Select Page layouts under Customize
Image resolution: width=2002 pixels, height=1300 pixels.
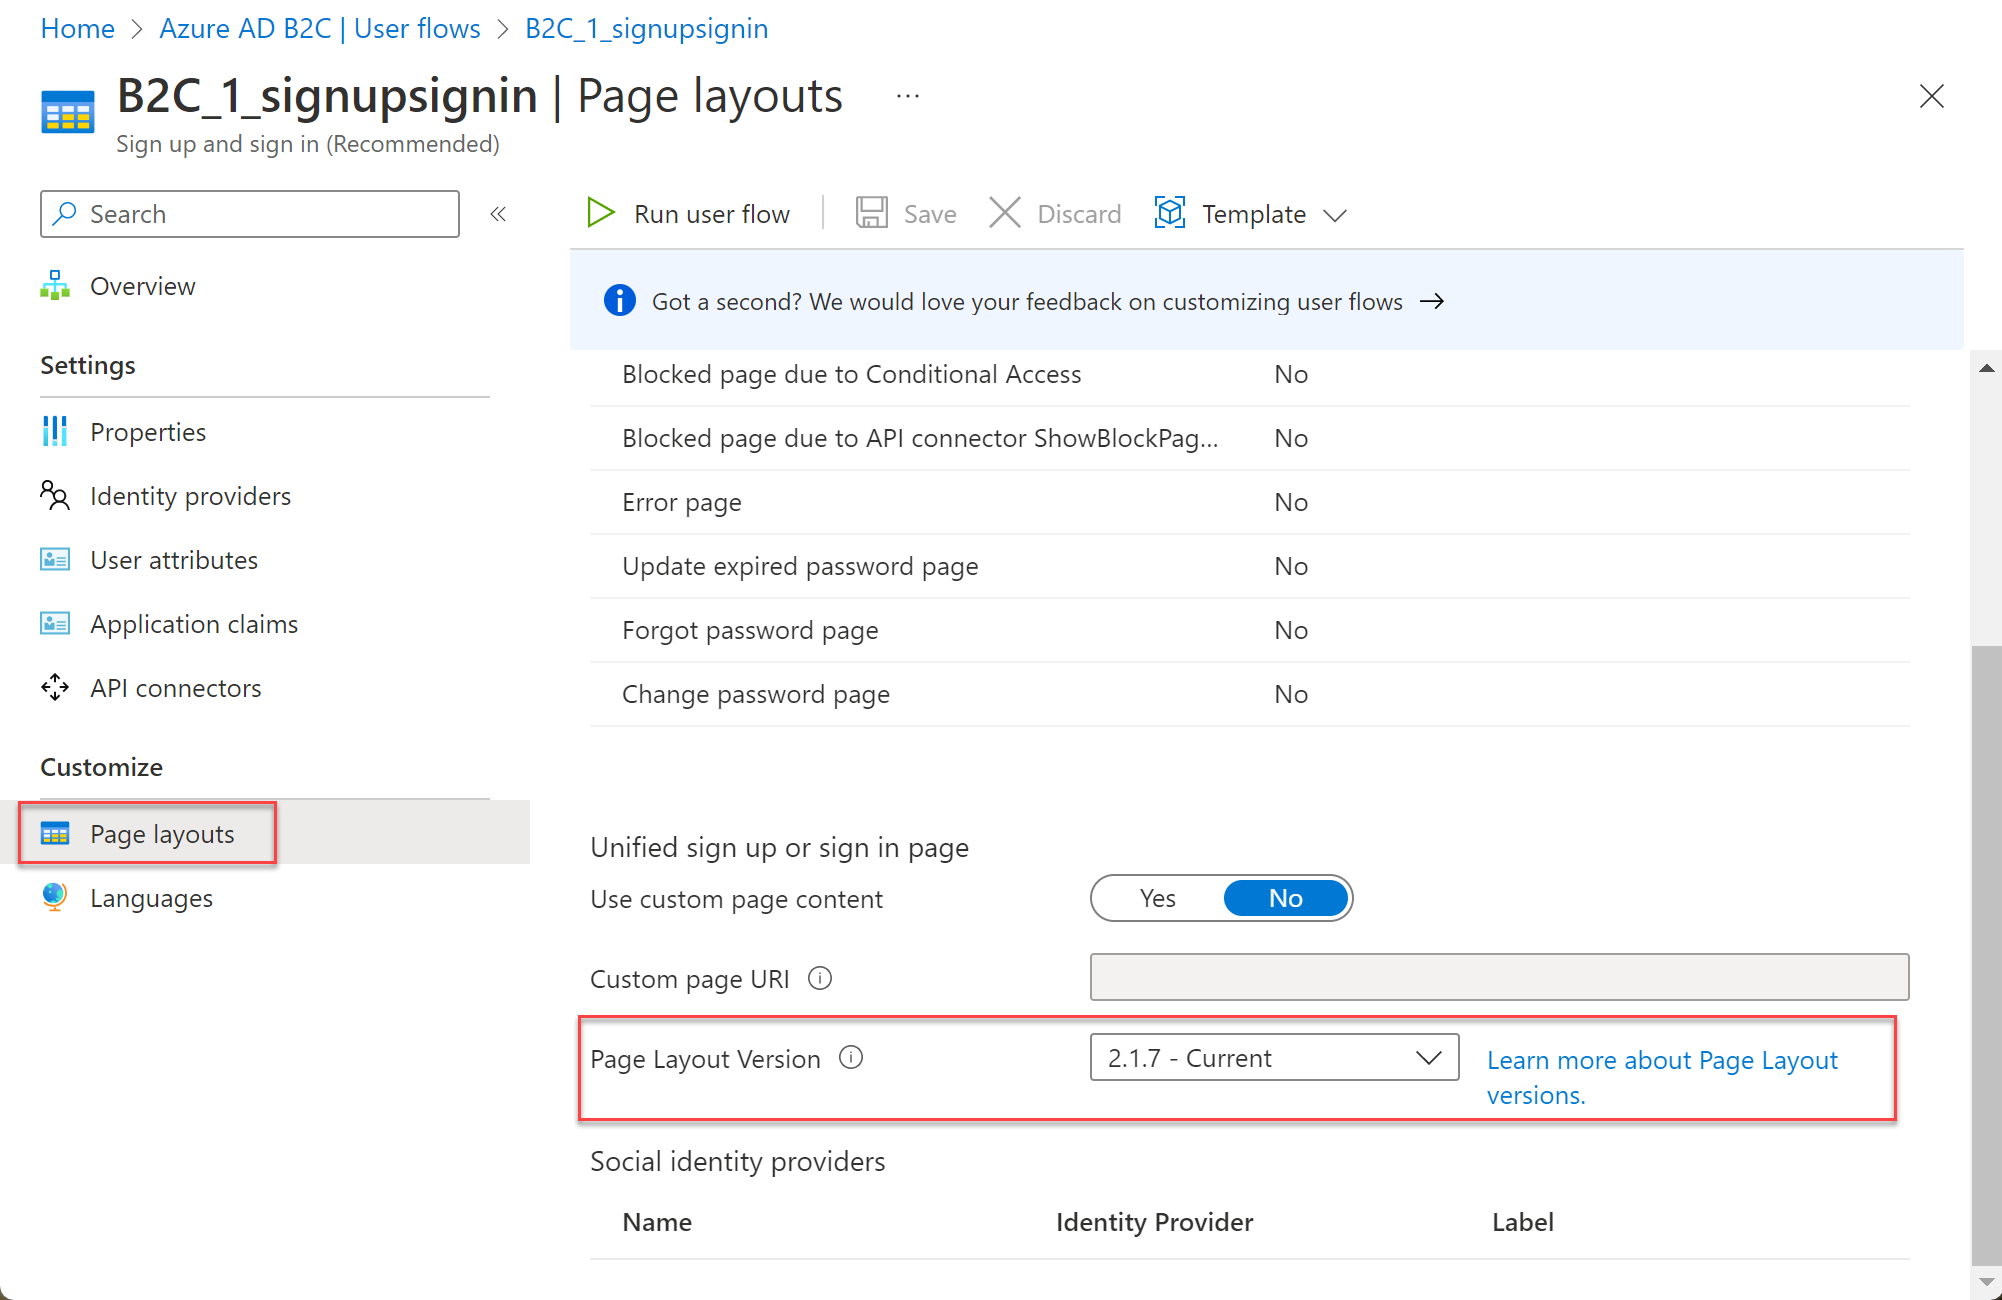(161, 833)
